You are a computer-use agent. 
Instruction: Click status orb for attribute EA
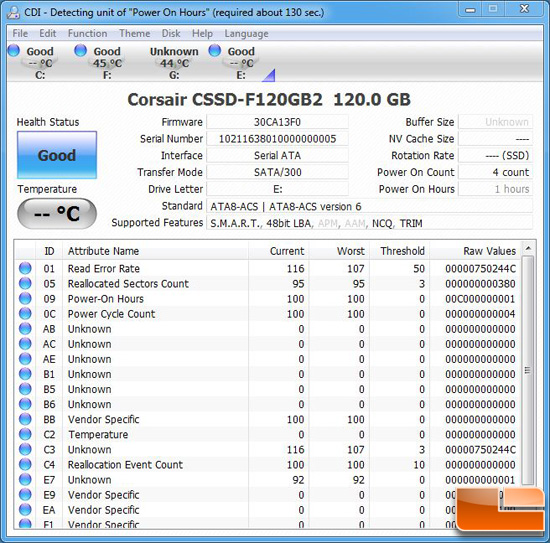25,510
